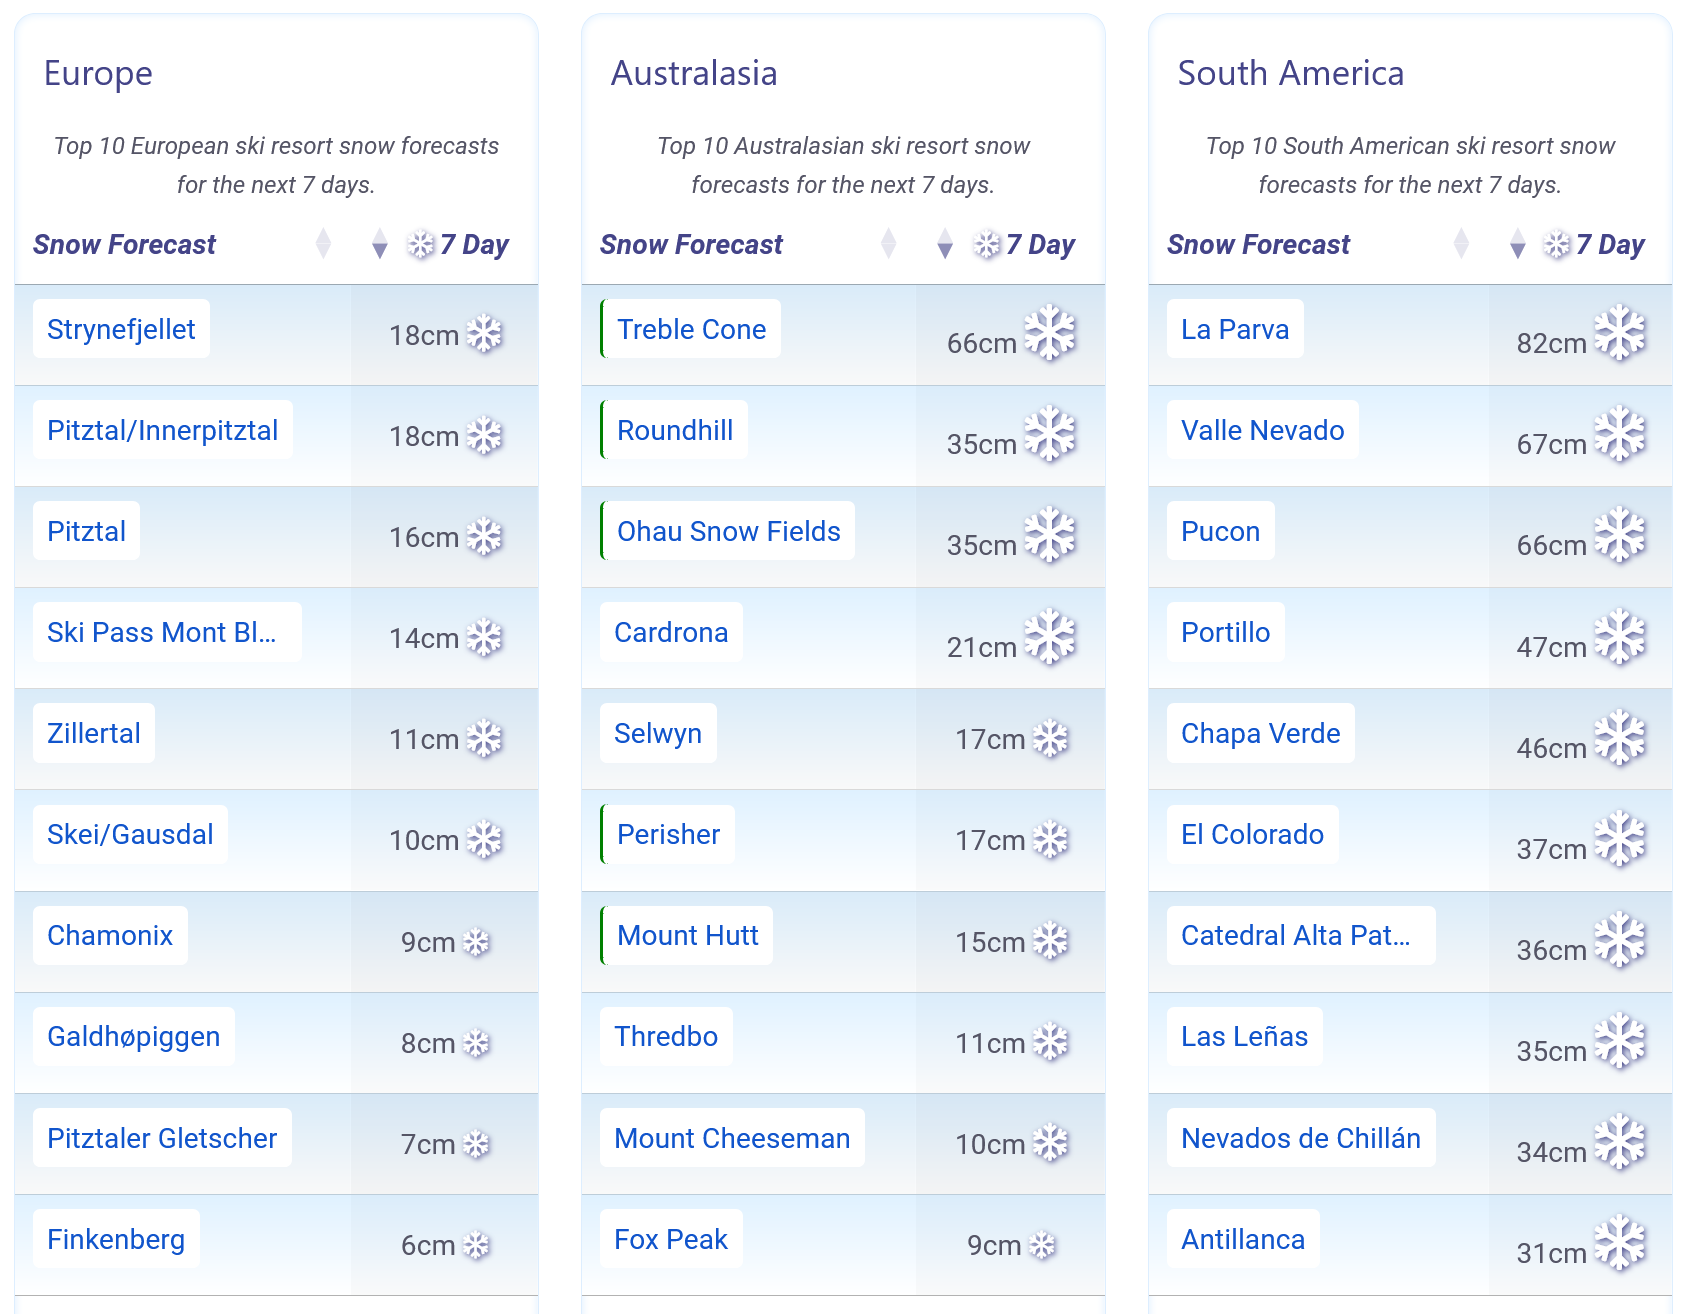The height and width of the screenshot is (1314, 1699).
Task: Click the snowflake icon beside La Parva 82cm
Action: click(1620, 333)
